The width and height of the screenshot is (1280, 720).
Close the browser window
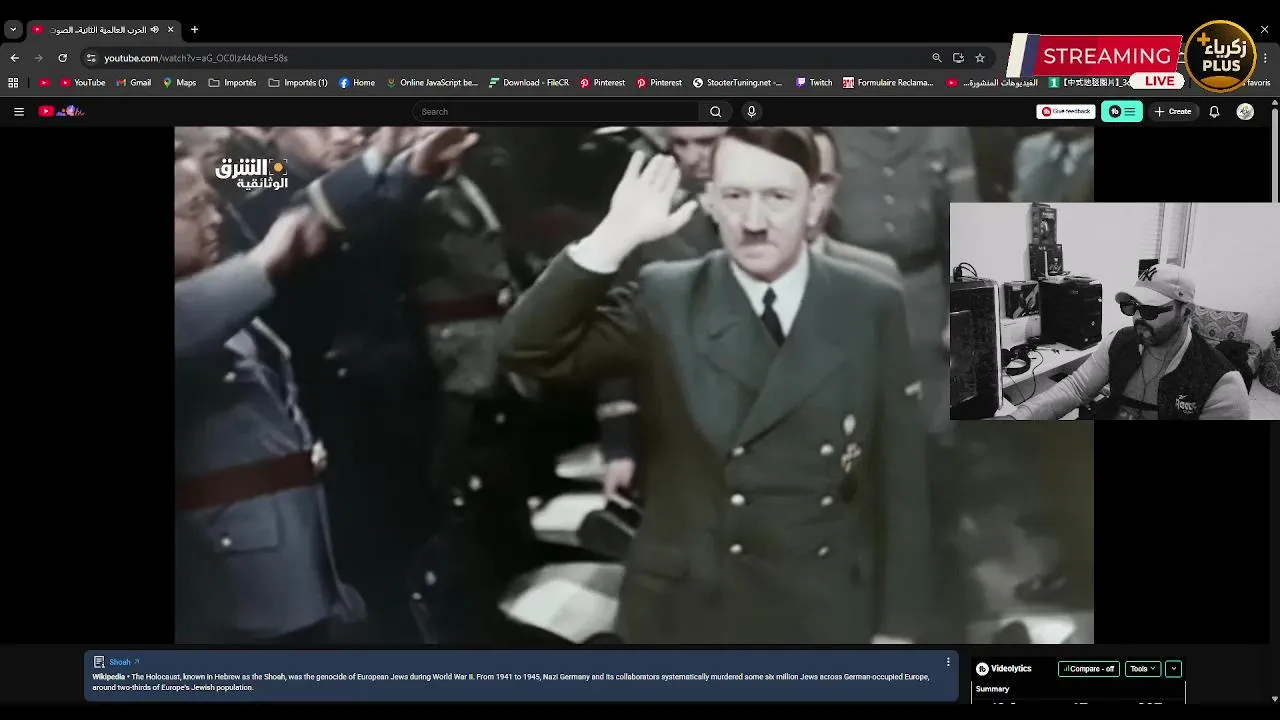pyautogui.click(x=1264, y=30)
